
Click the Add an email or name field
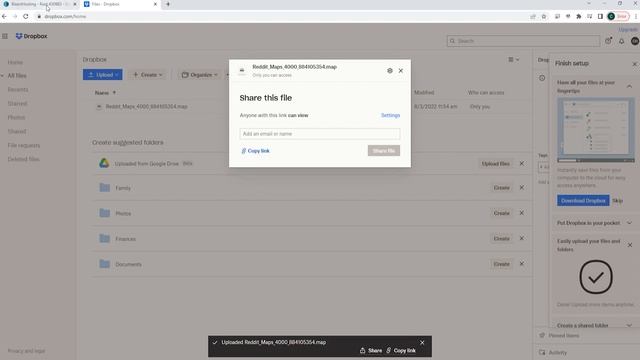[x=320, y=134]
